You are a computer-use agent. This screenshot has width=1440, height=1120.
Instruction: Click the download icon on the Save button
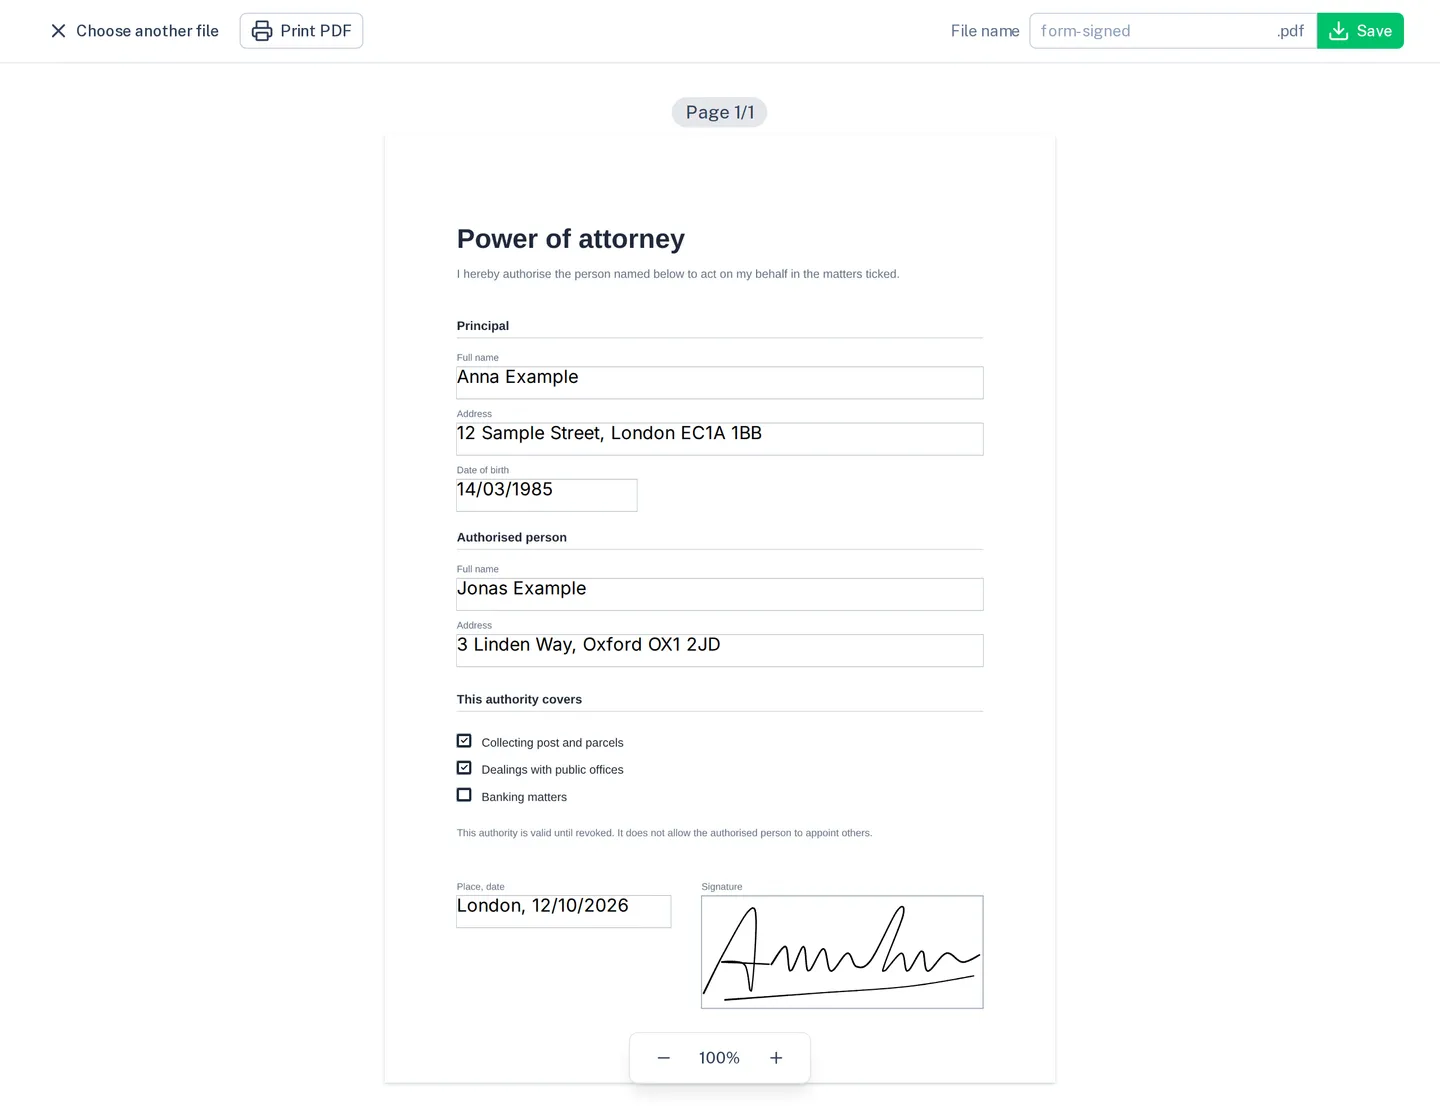(x=1338, y=31)
